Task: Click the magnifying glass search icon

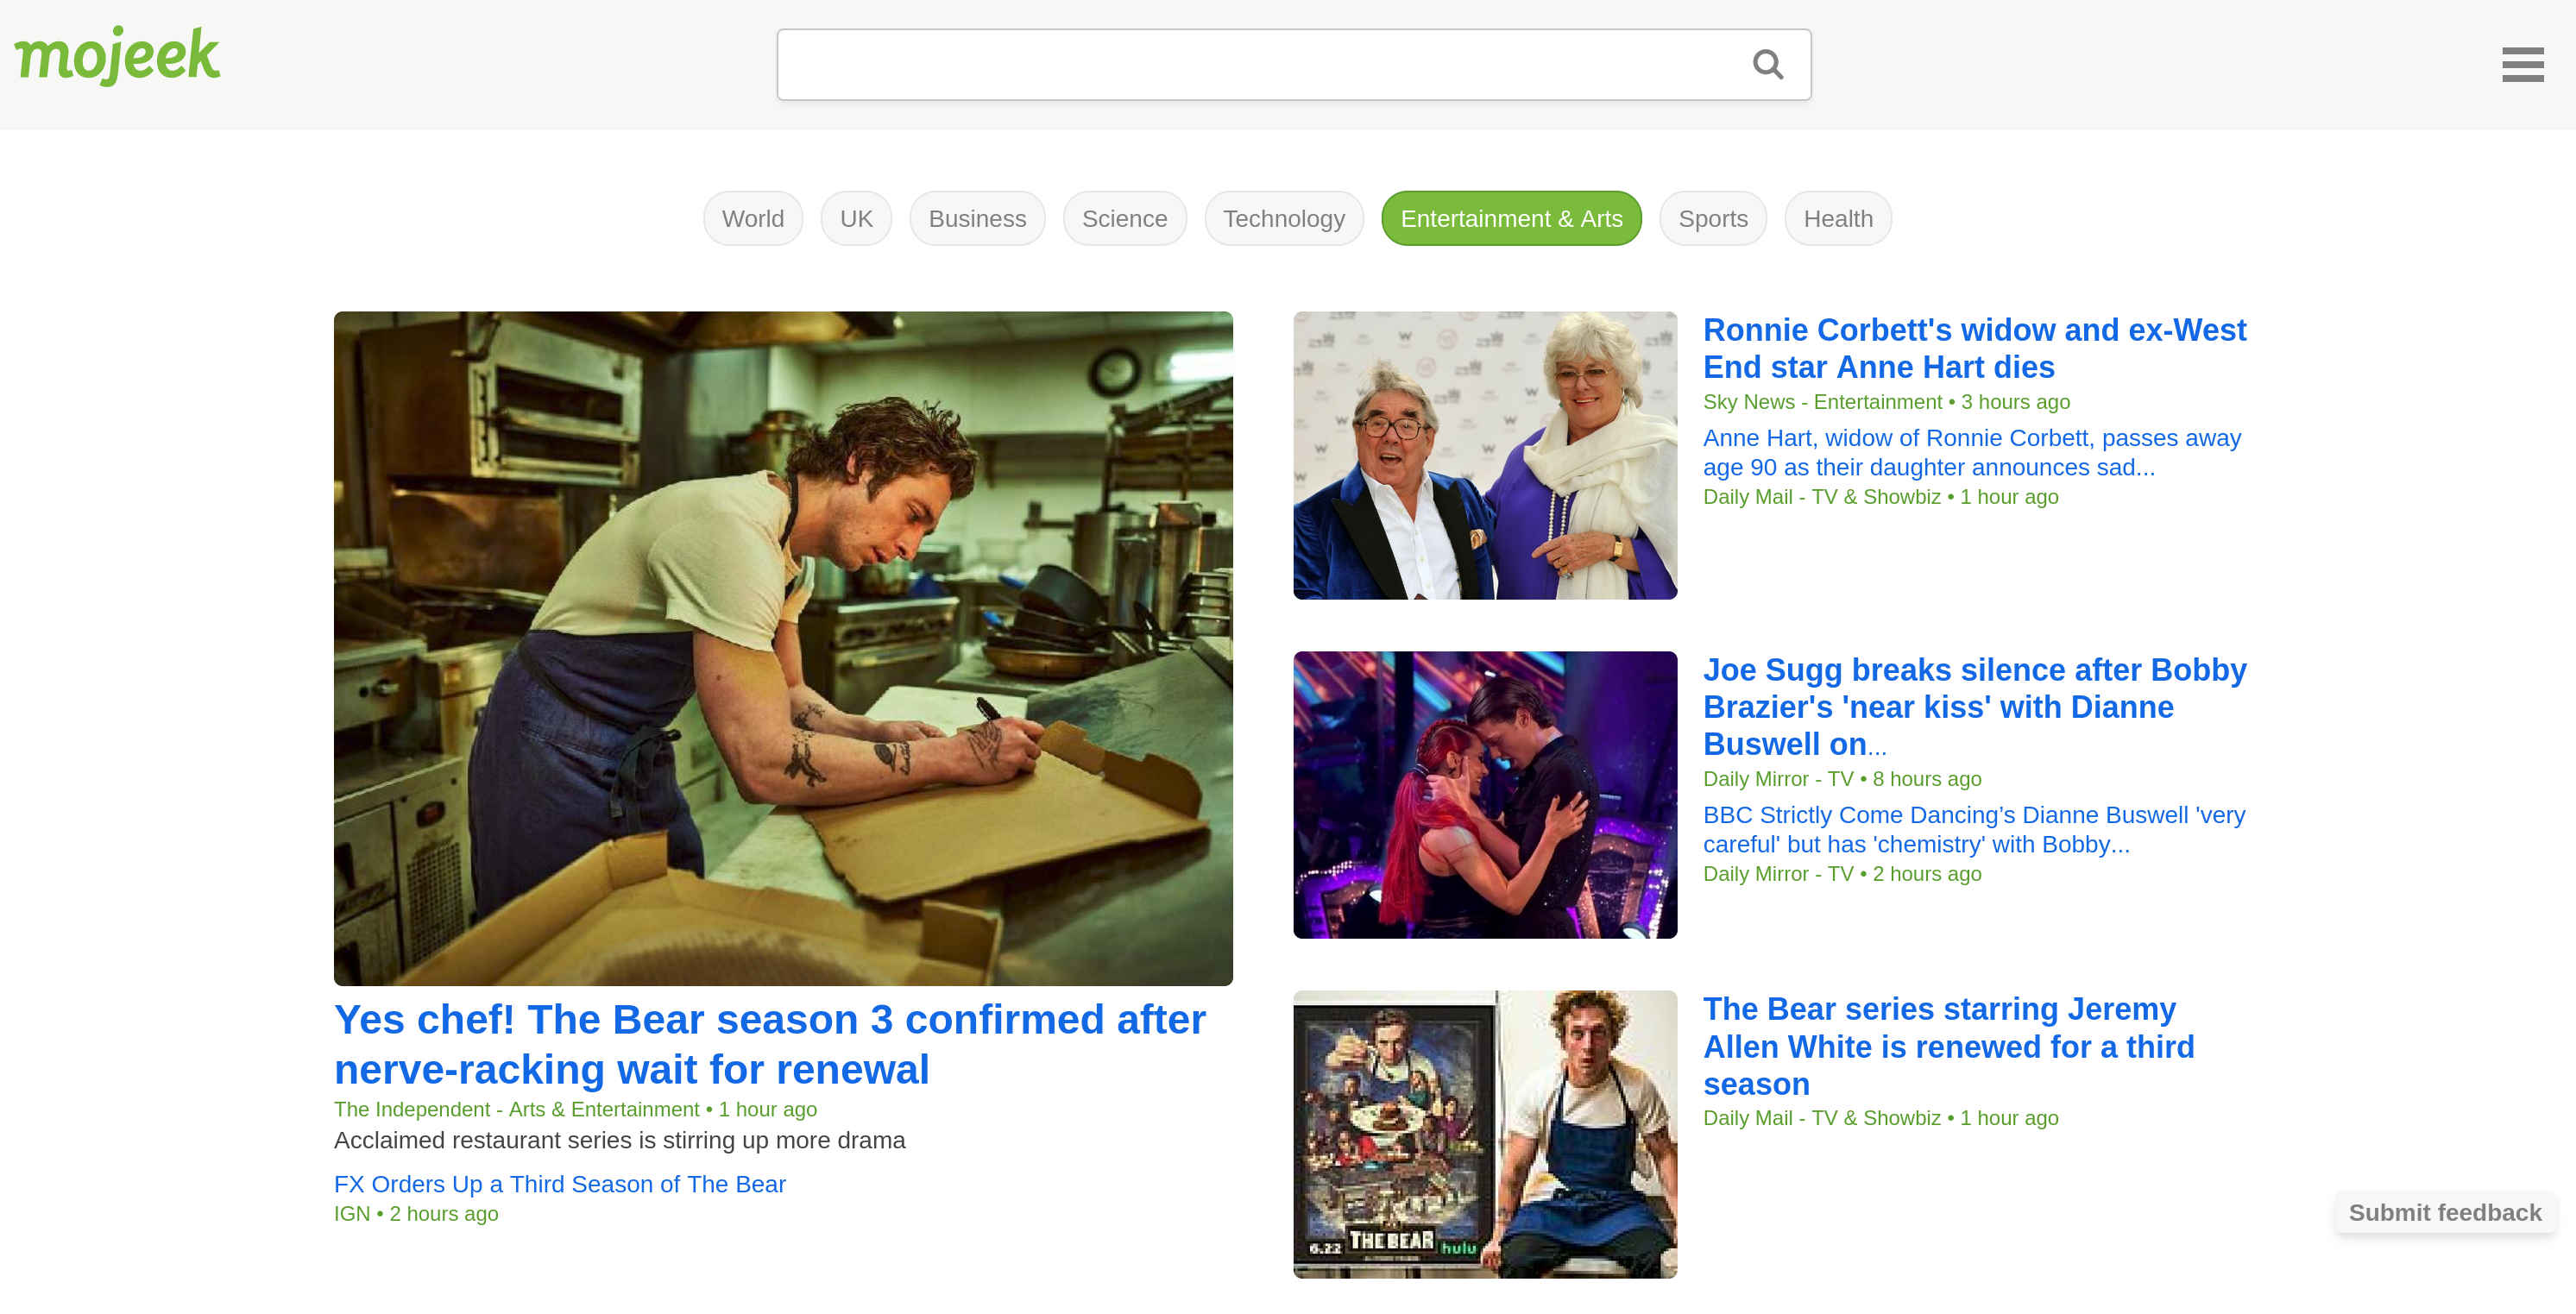Action: pos(1767,65)
